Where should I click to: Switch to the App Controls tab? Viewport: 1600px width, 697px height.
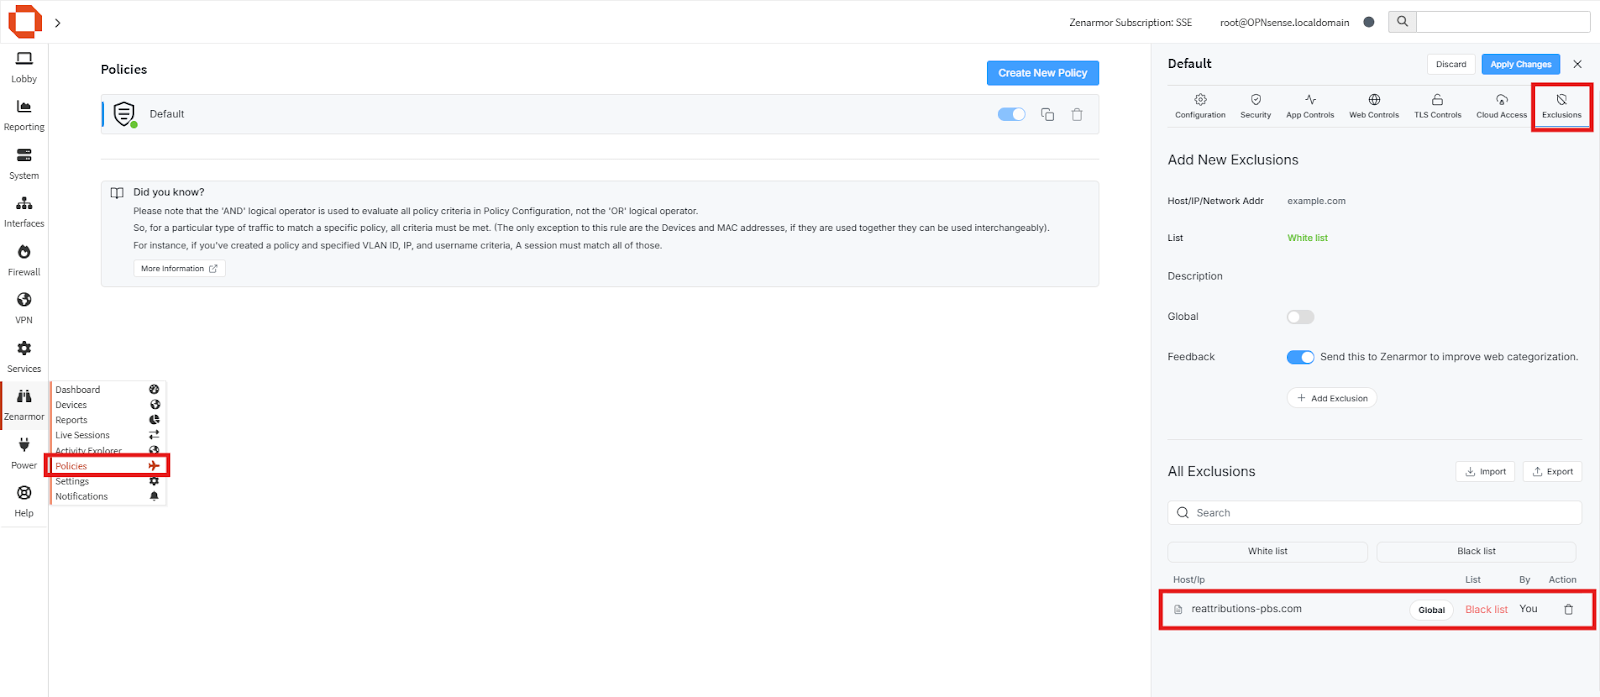point(1310,106)
